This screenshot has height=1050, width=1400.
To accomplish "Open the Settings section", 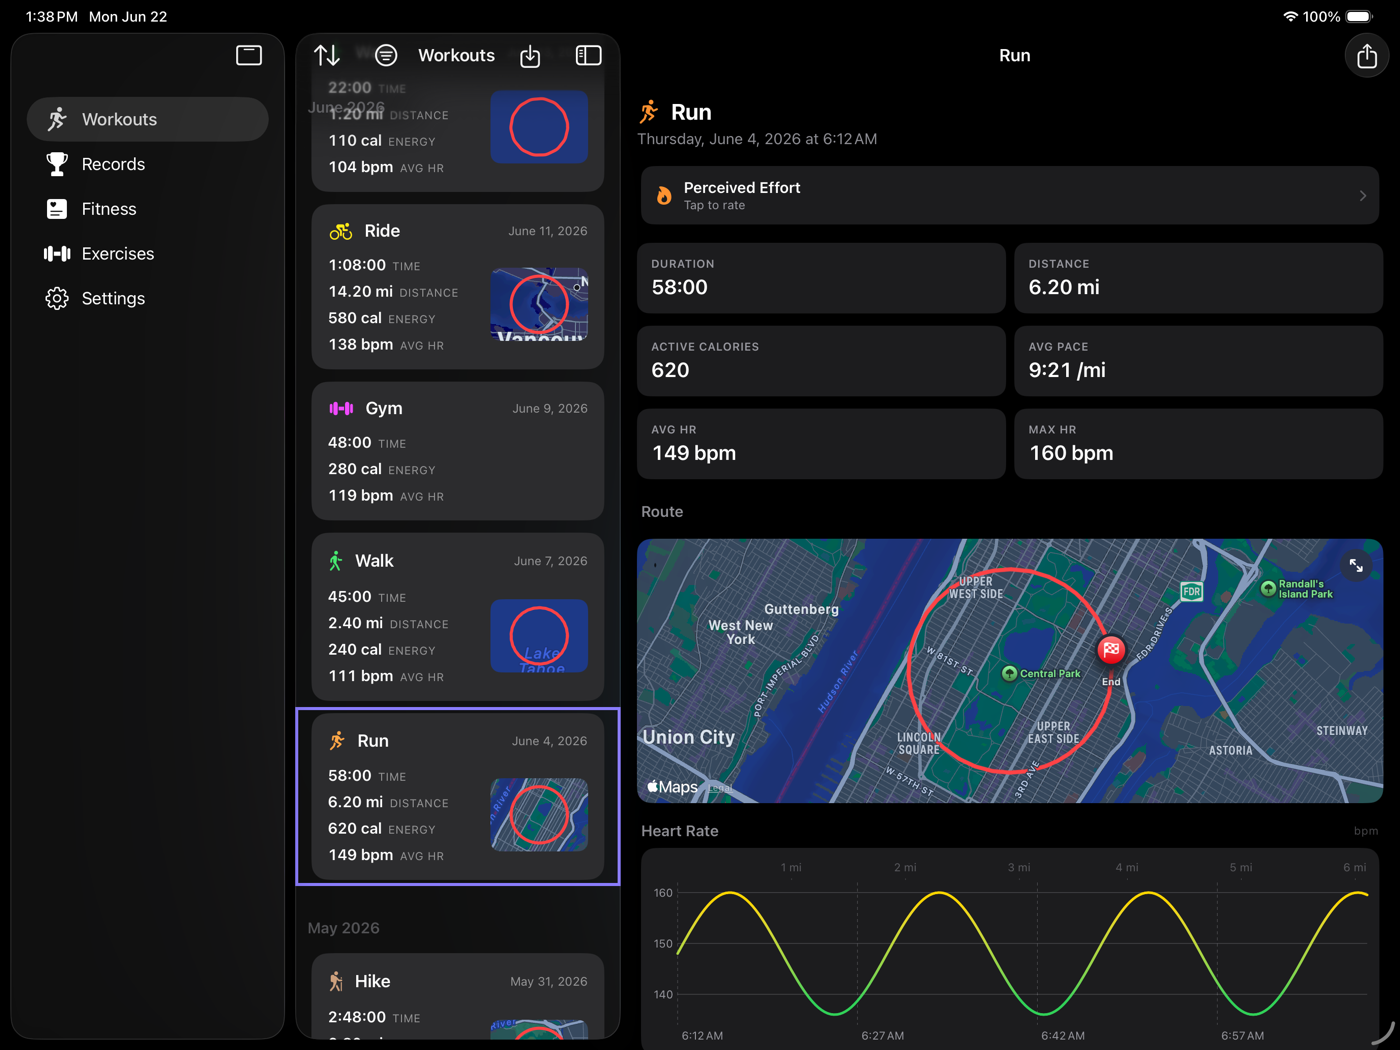I will [148, 298].
